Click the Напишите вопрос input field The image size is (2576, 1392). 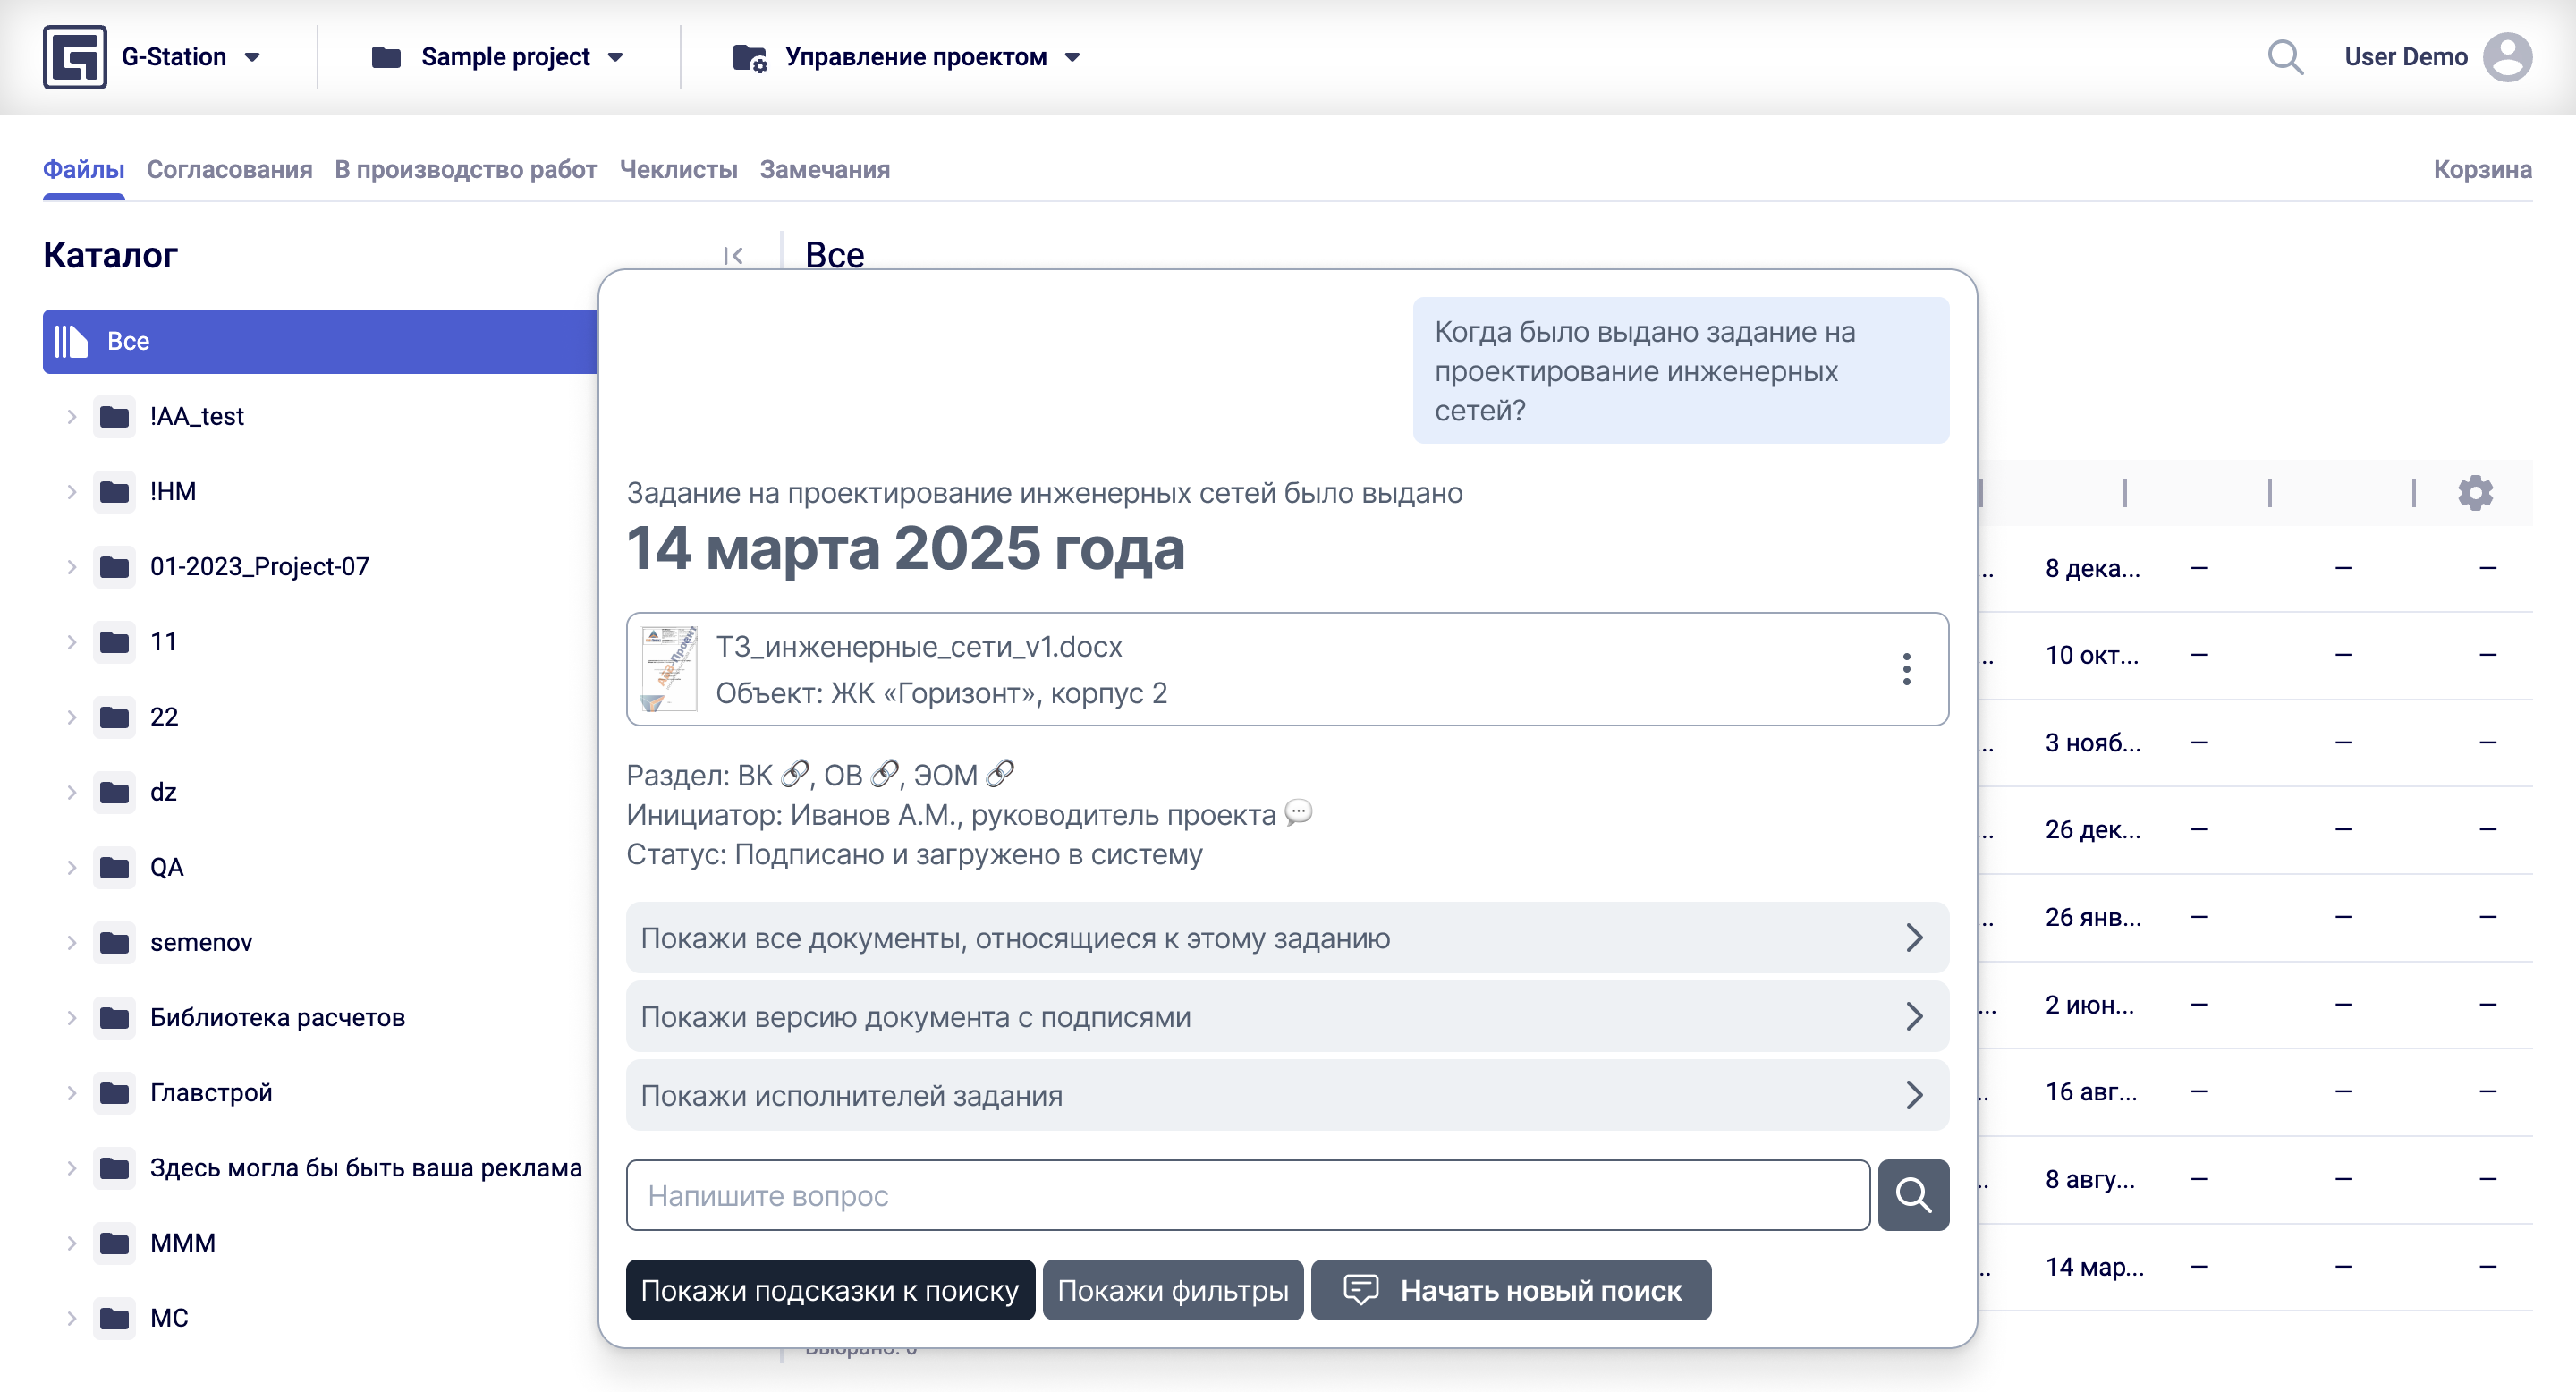pos(1247,1195)
